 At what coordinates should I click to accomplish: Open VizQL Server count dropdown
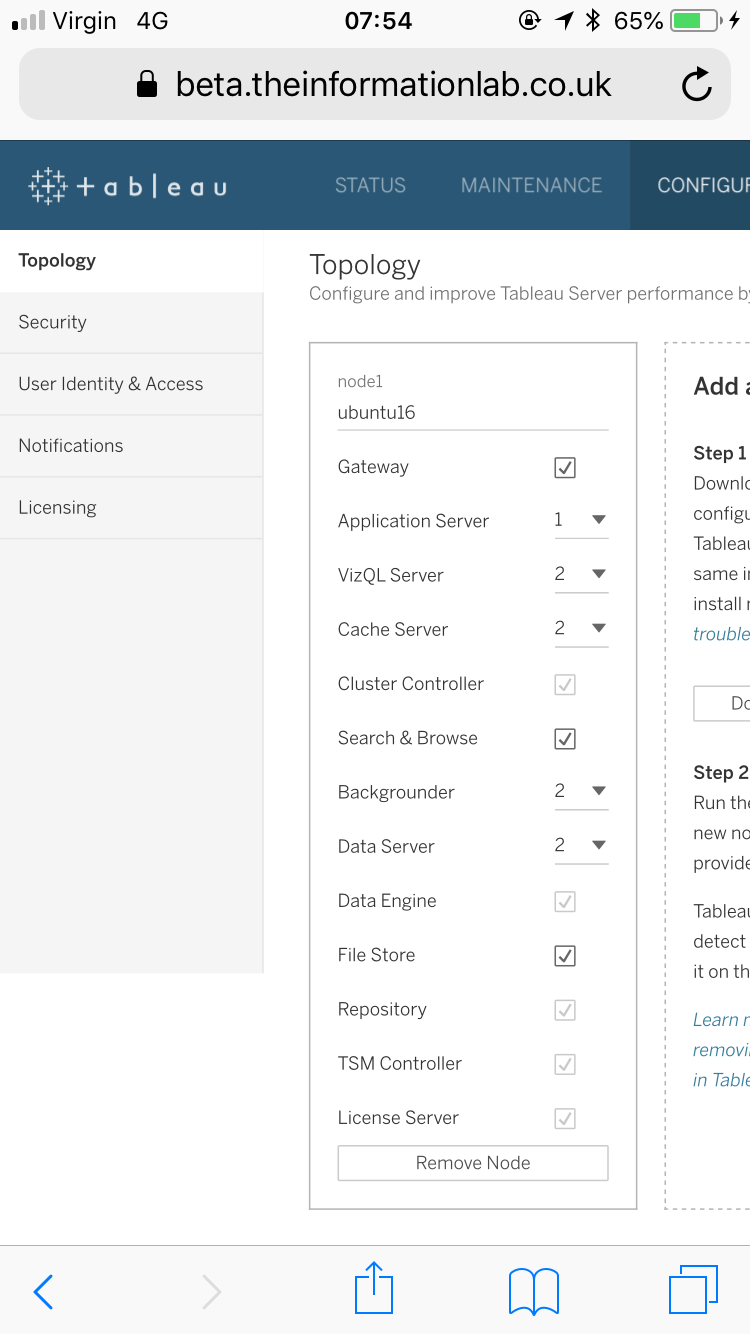[x=581, y=574]
